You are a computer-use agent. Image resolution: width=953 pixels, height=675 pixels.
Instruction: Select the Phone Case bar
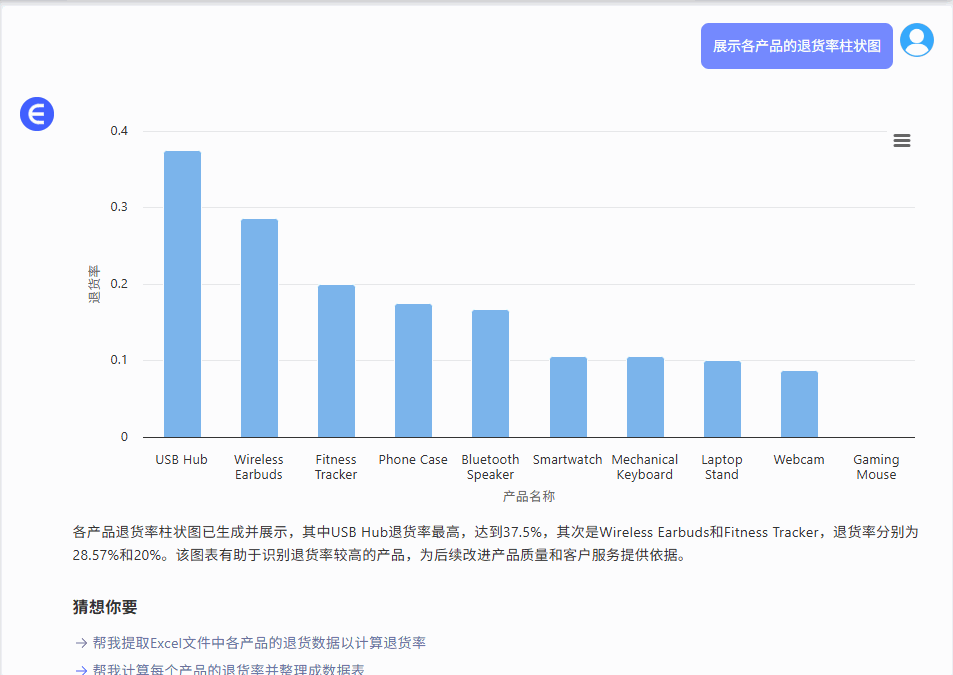[x=413, y=371]
